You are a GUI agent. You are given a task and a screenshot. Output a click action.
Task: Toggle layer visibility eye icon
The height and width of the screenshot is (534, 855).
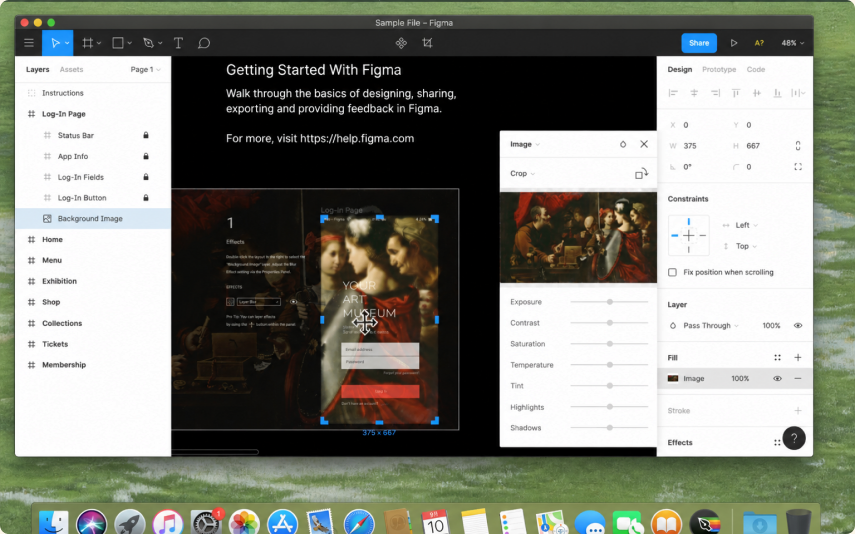coord(798,326)
